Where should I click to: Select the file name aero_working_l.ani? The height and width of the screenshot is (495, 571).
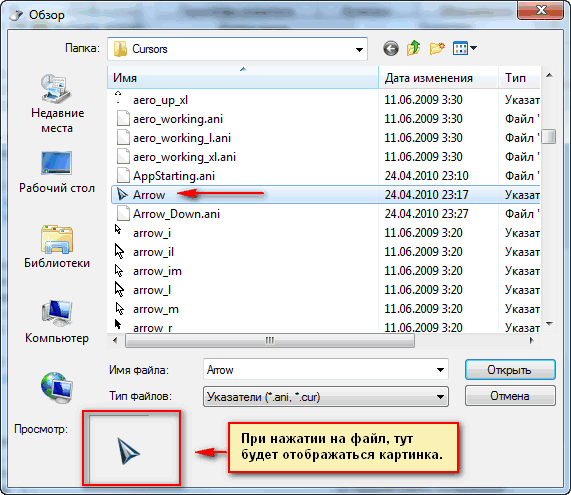(182, 138)
